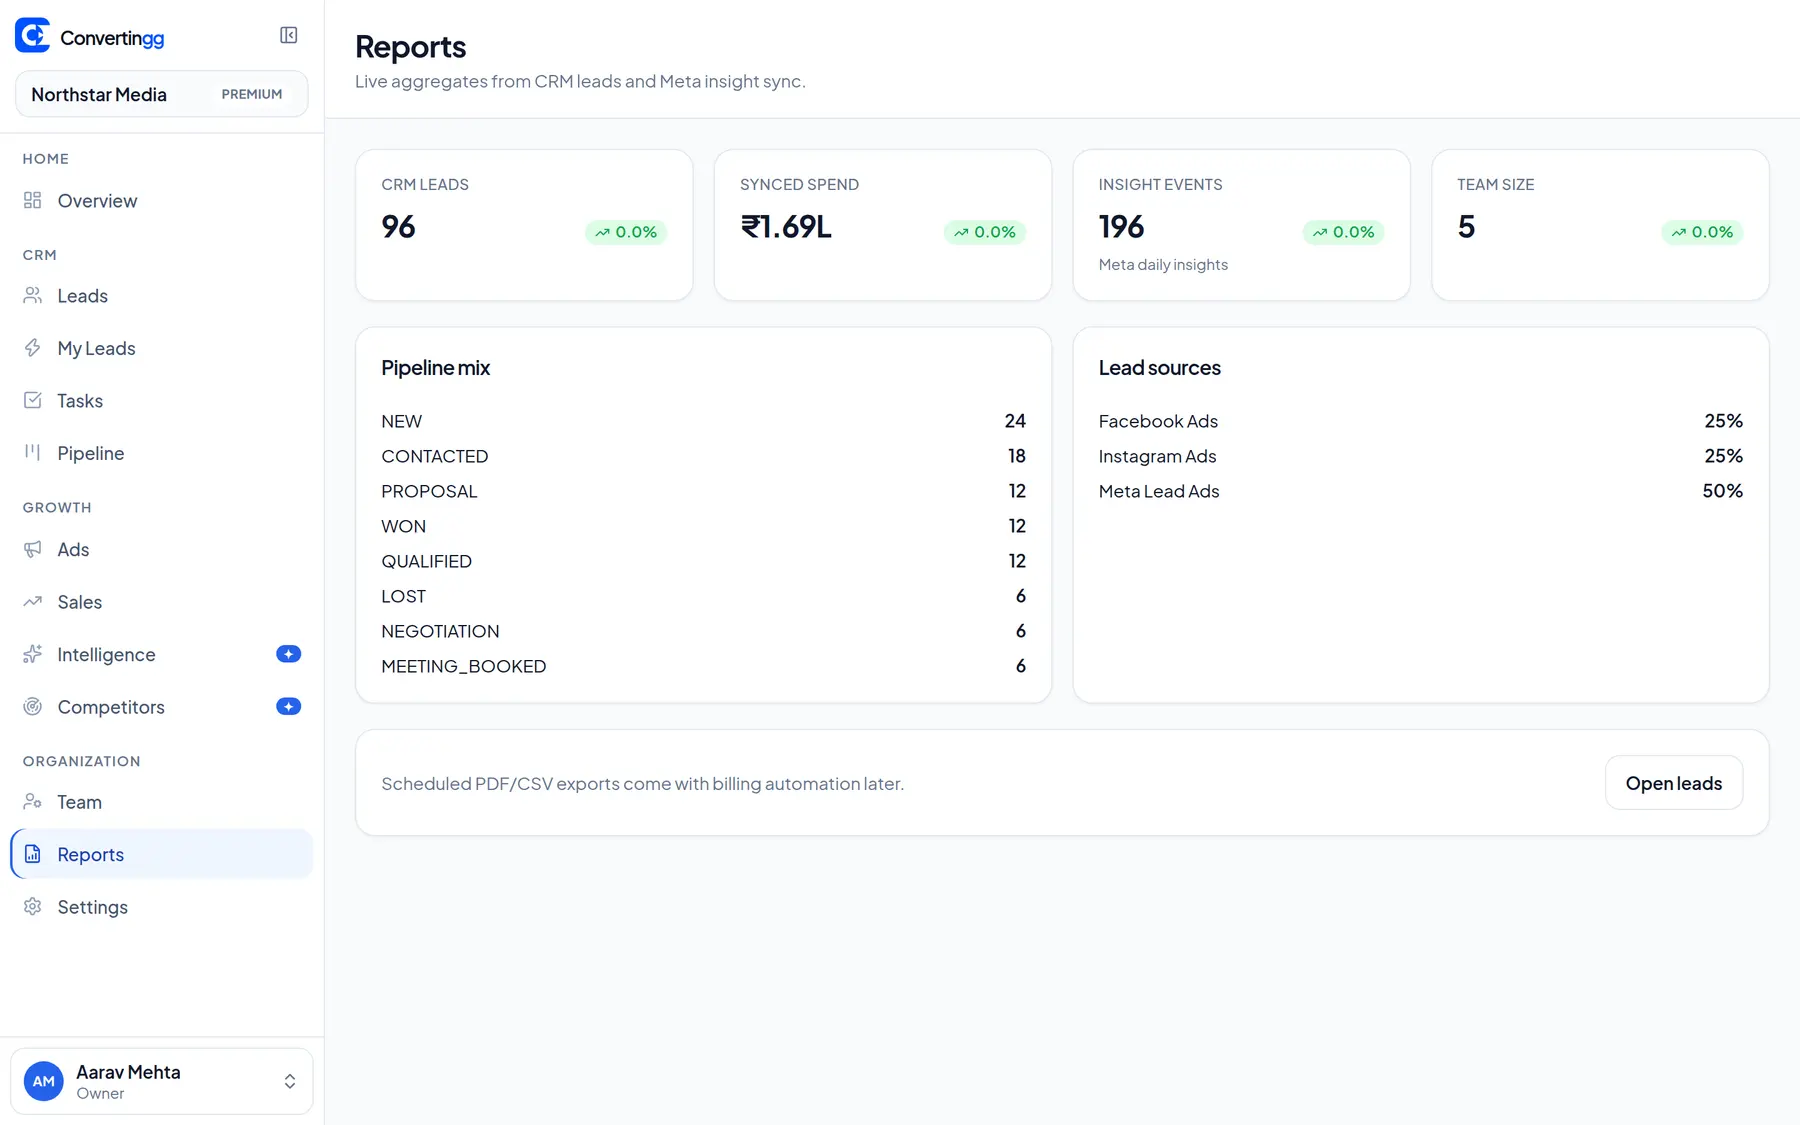The height and width of the screenshot is (1125, 1800).
Task: Select Sales in the sidebar
Action: [162, 602]
